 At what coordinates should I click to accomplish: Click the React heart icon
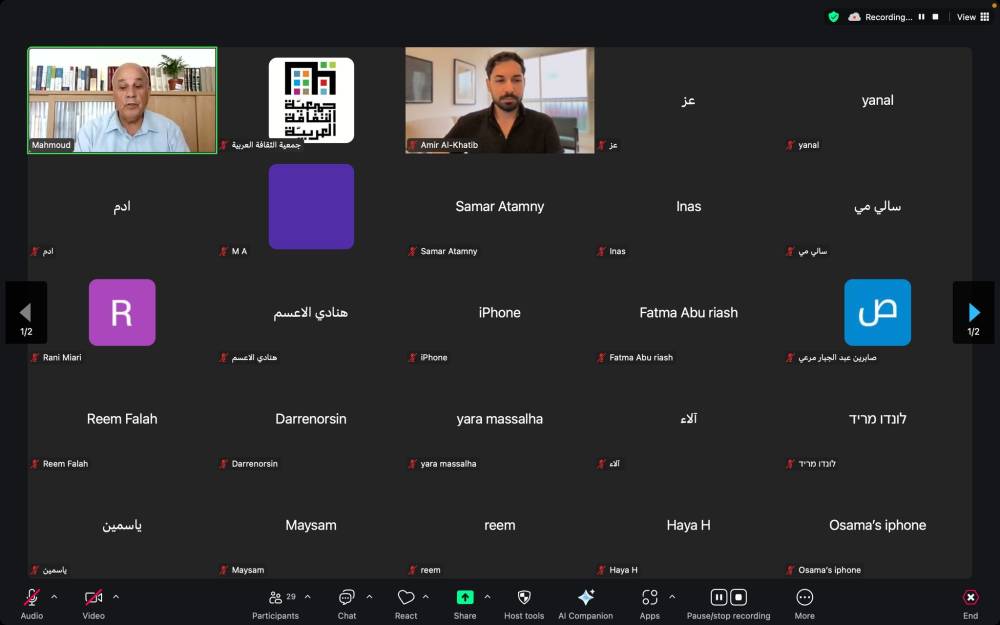[x=405, y=598]
